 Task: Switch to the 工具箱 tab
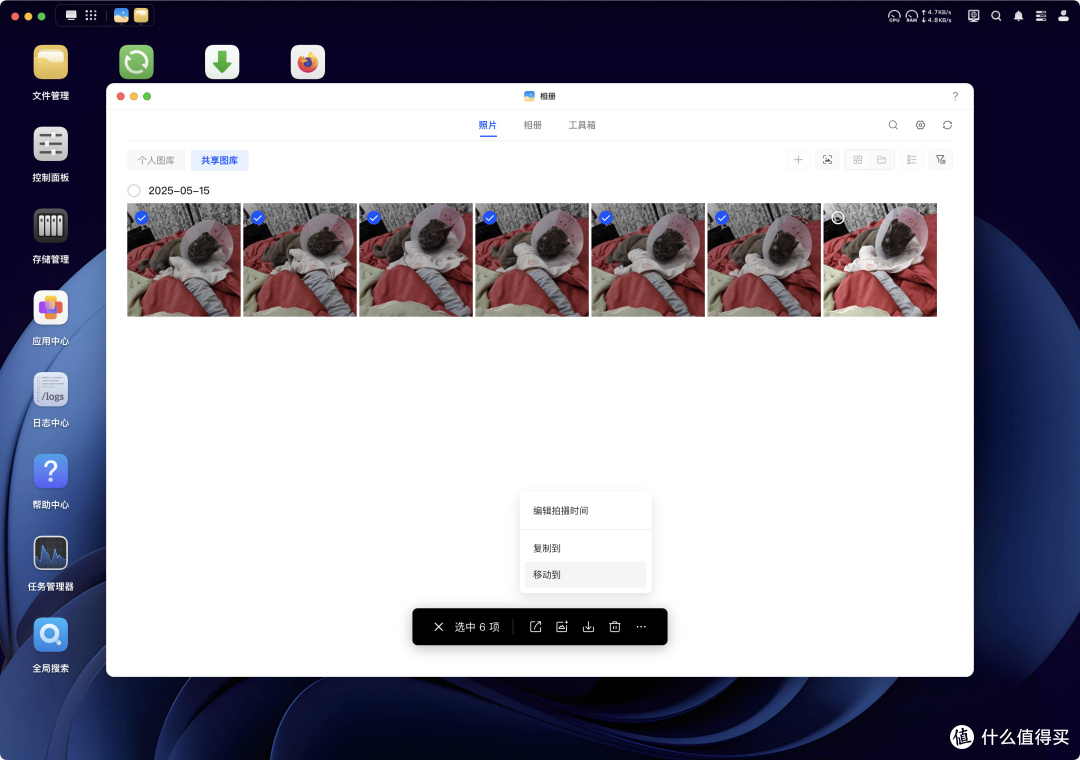582,125
